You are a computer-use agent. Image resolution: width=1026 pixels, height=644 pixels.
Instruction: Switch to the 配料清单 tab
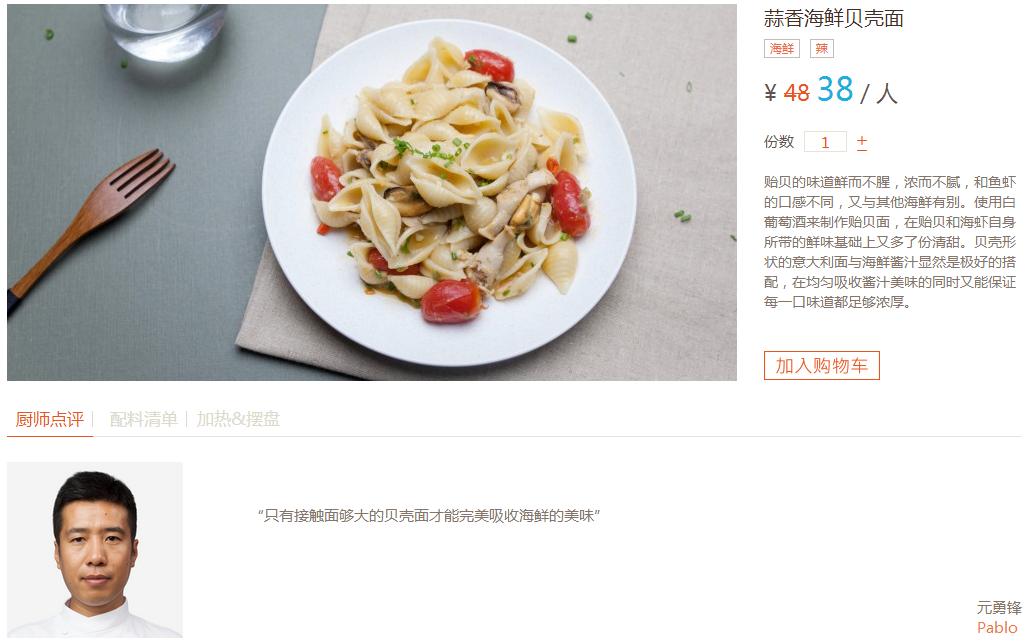point(143,419)
